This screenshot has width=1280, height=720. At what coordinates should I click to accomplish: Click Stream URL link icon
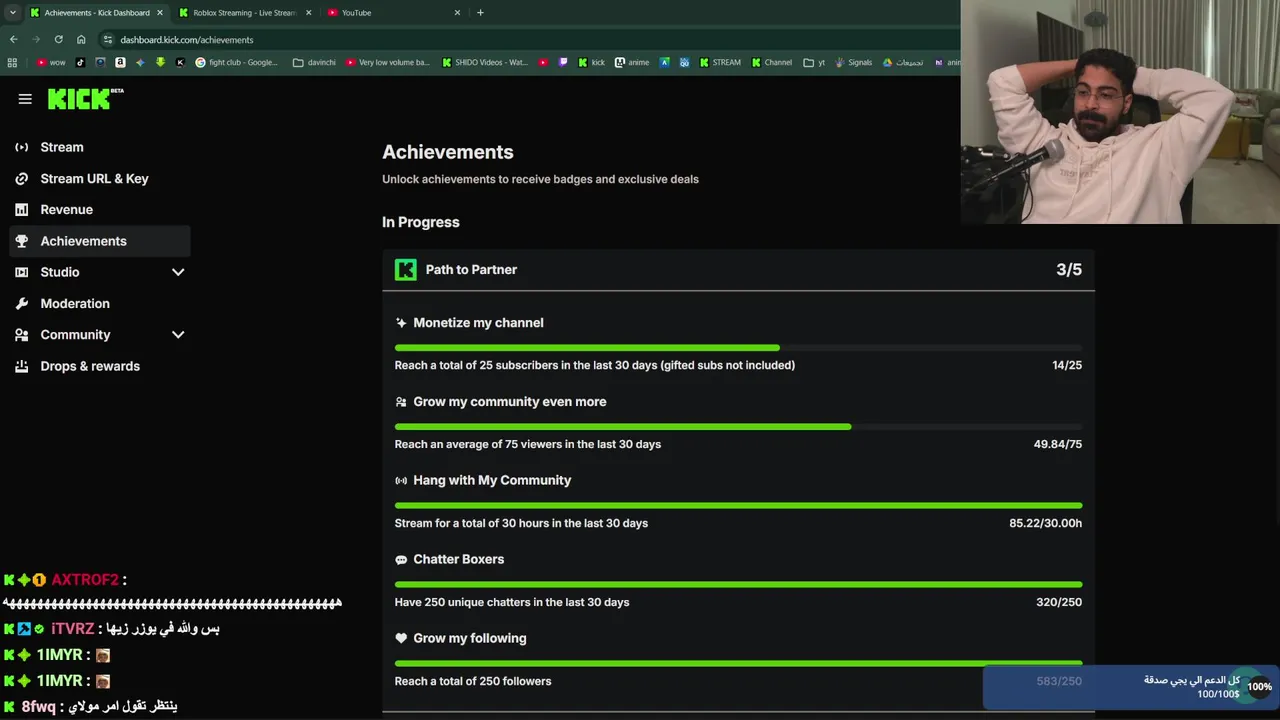[x=22, y=178]
